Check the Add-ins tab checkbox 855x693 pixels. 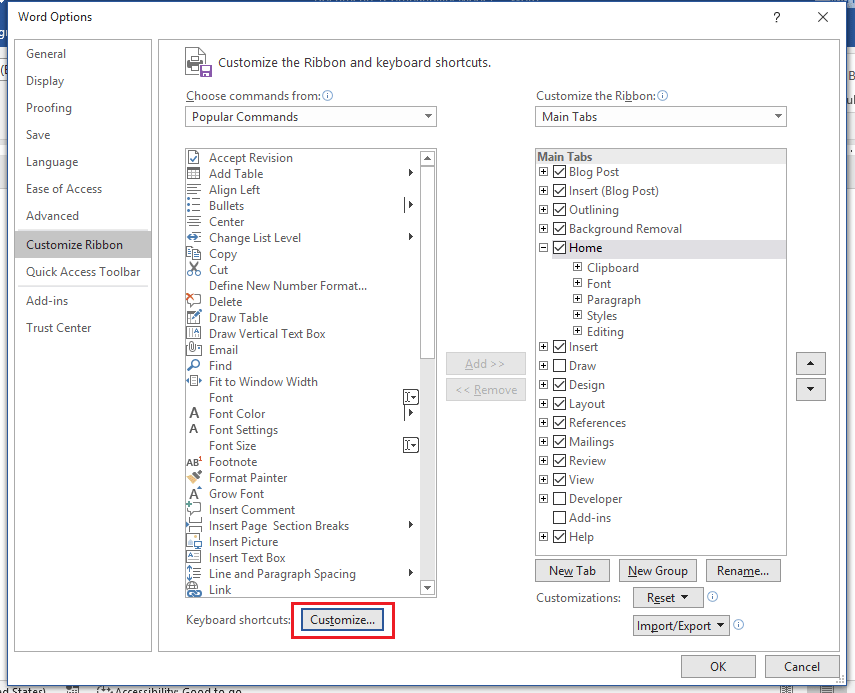coord(559,517)
